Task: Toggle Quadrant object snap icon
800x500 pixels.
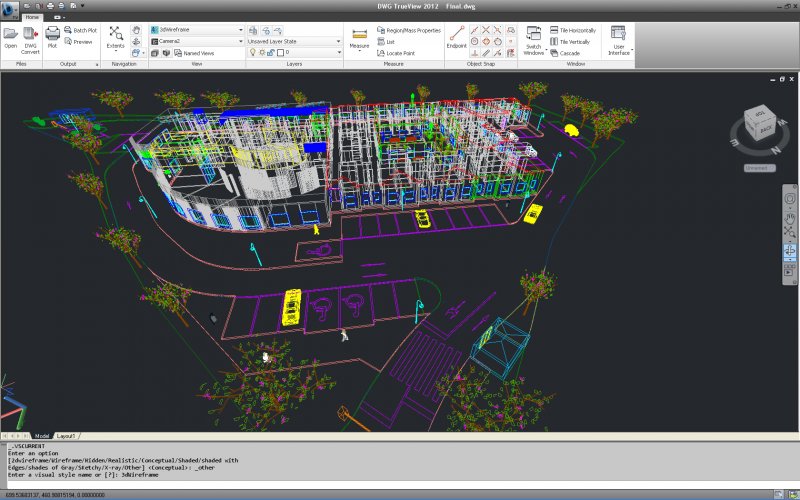Action: (x=486, y=41)
